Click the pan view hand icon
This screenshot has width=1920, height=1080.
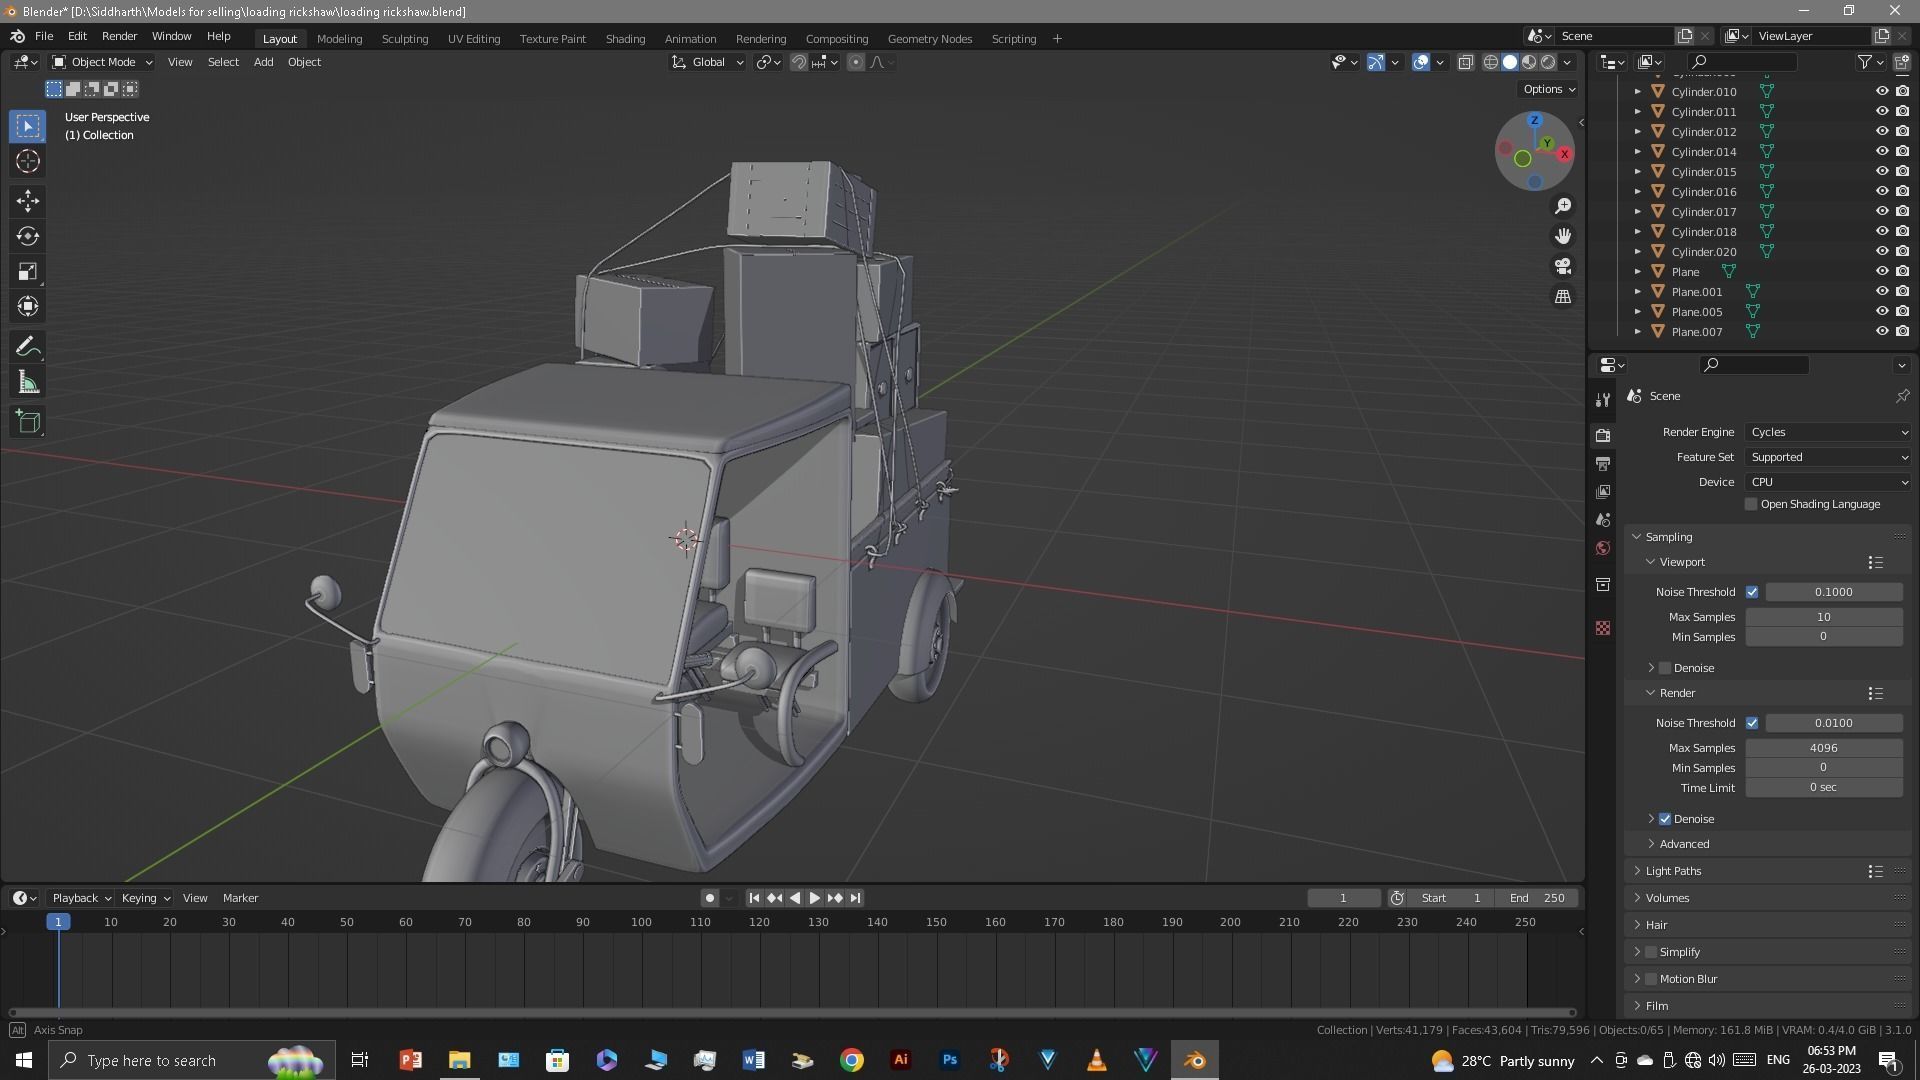pyautogui.click(x=1563, y=236)
